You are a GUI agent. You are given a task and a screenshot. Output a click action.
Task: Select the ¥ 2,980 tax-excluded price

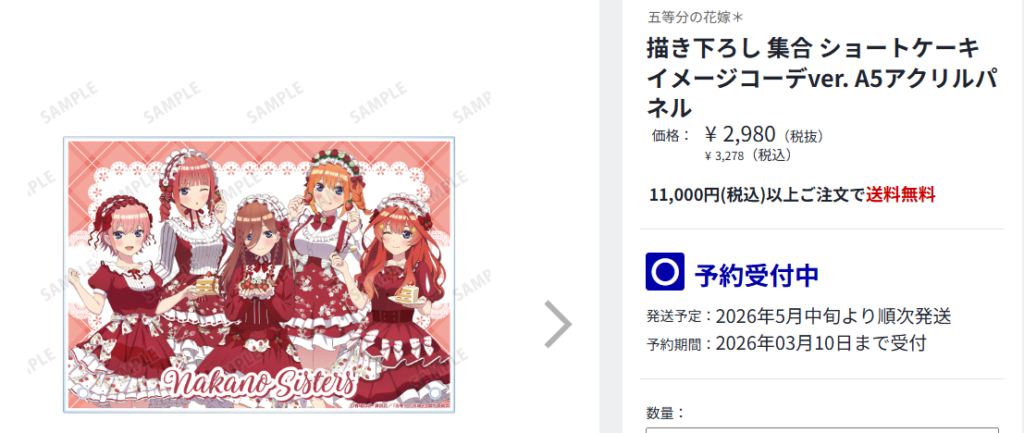click(x=740, y=135)
